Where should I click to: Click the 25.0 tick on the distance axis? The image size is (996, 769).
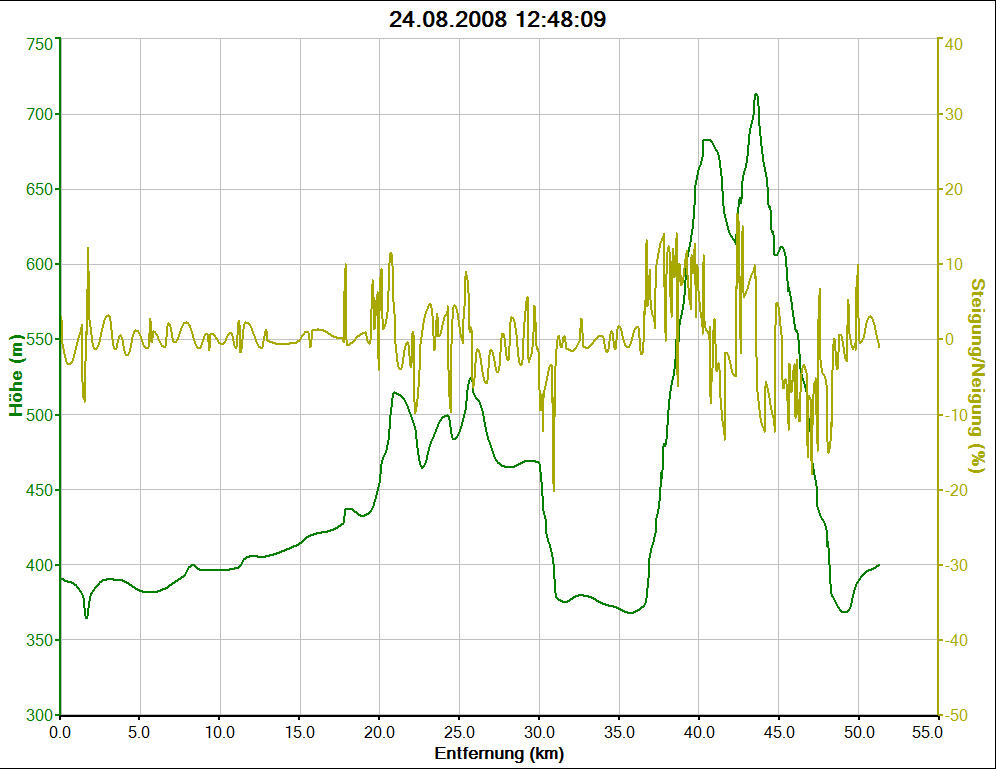[x=459, y=733]
